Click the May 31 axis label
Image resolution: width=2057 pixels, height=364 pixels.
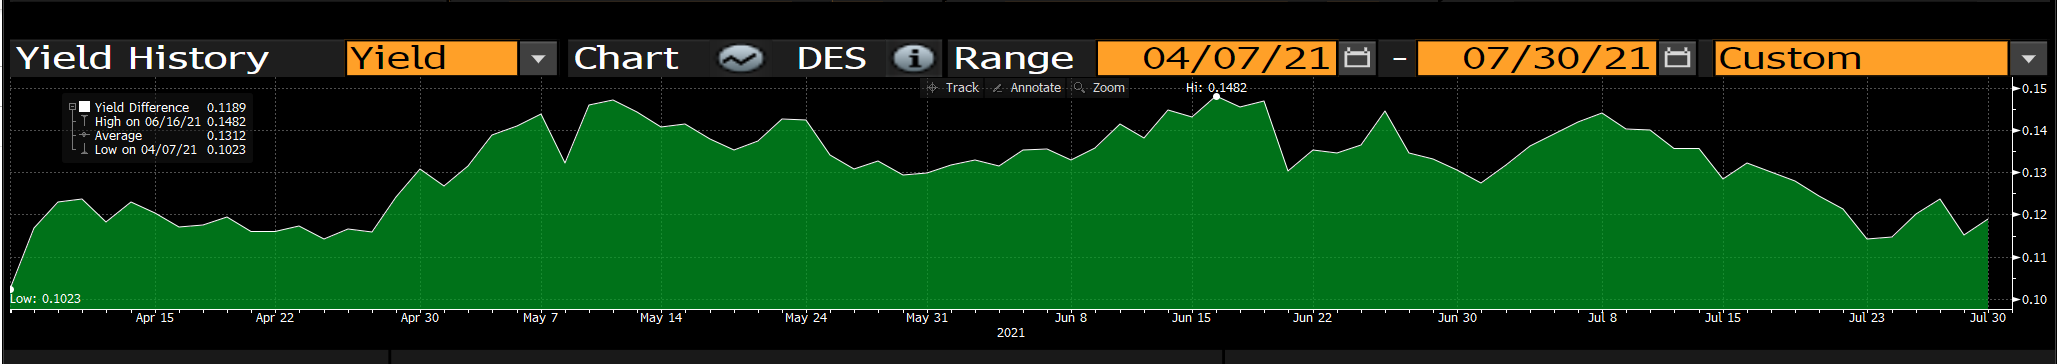coord(926,318)
